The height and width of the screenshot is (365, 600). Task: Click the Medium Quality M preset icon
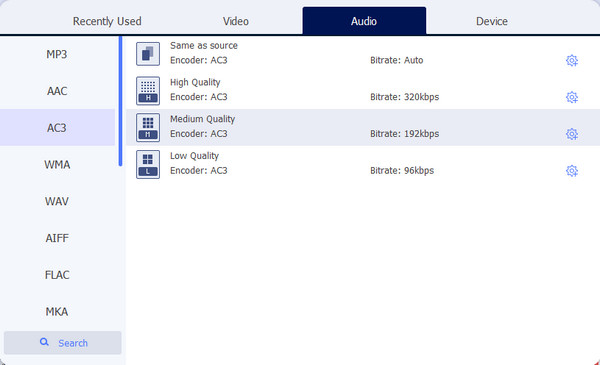click(x=148, y=127)
